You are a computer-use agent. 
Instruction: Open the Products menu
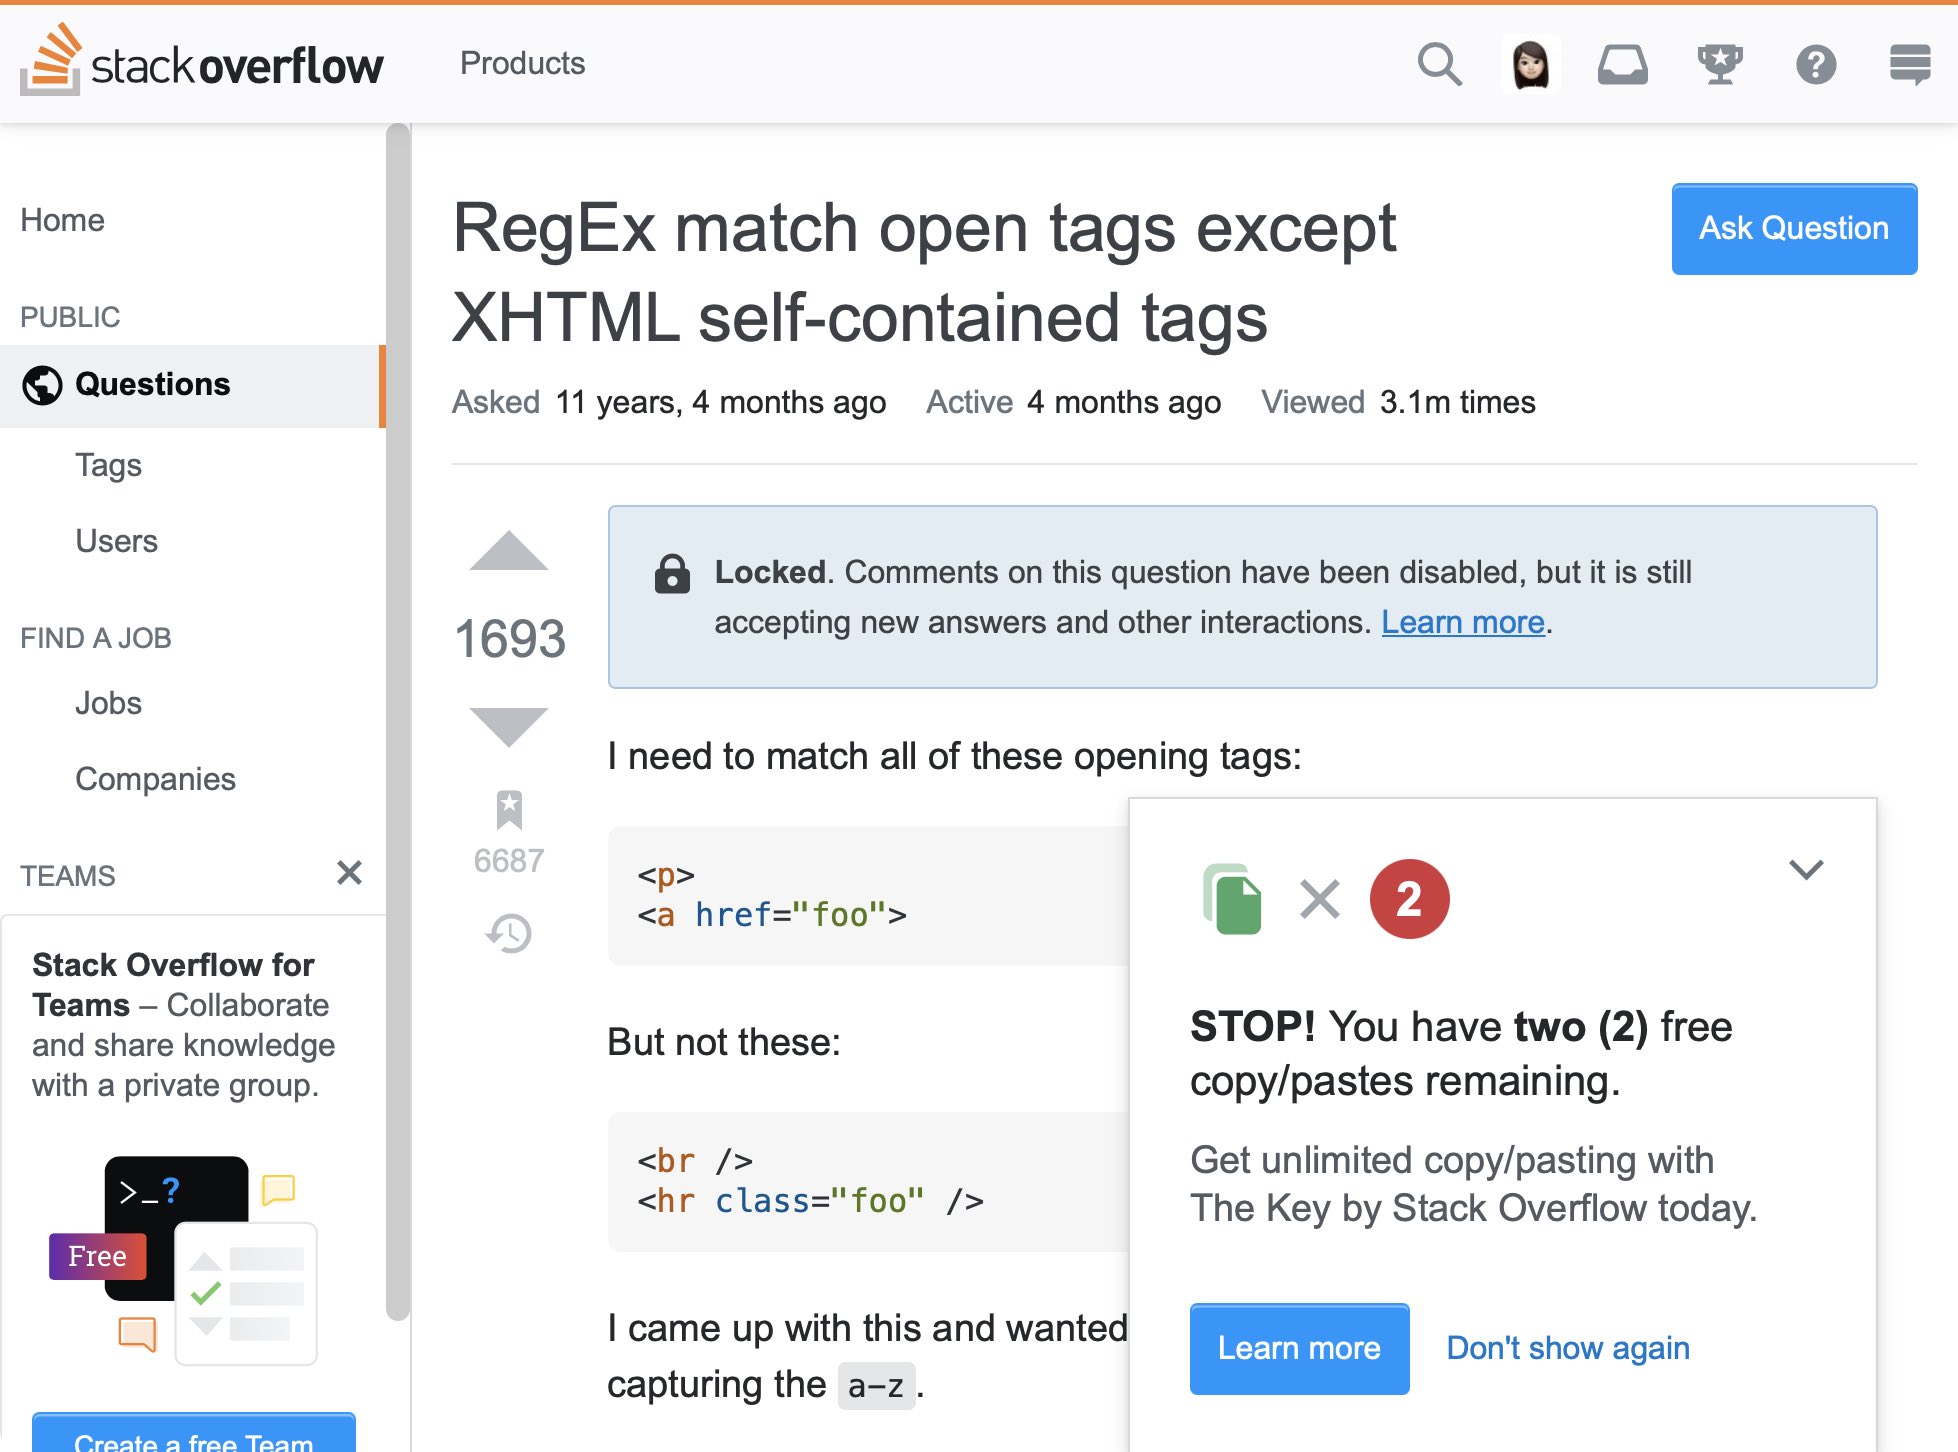[522, 63]
